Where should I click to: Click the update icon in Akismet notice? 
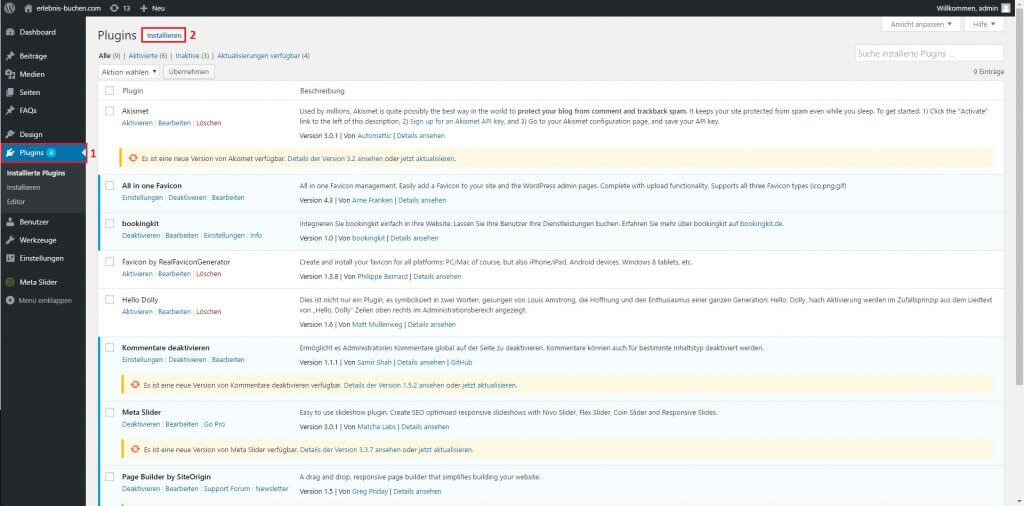tap(135, 158)
